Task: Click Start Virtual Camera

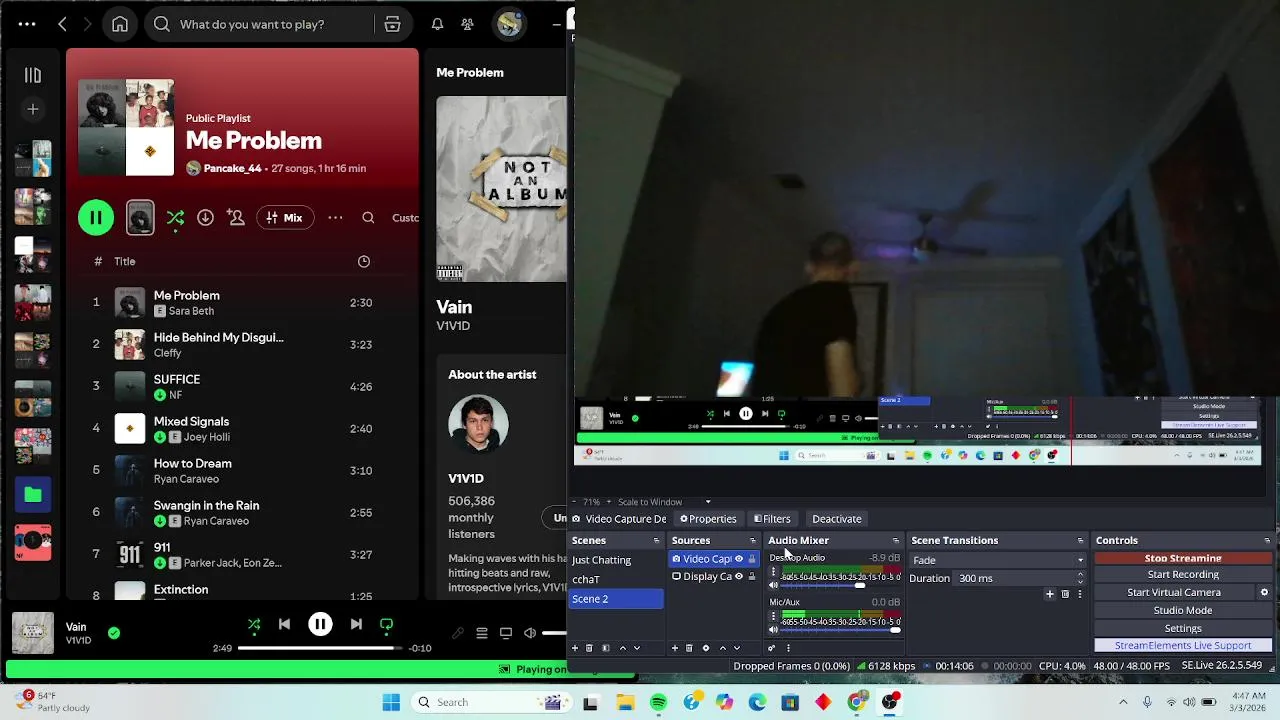Action: click(1174, 592)
